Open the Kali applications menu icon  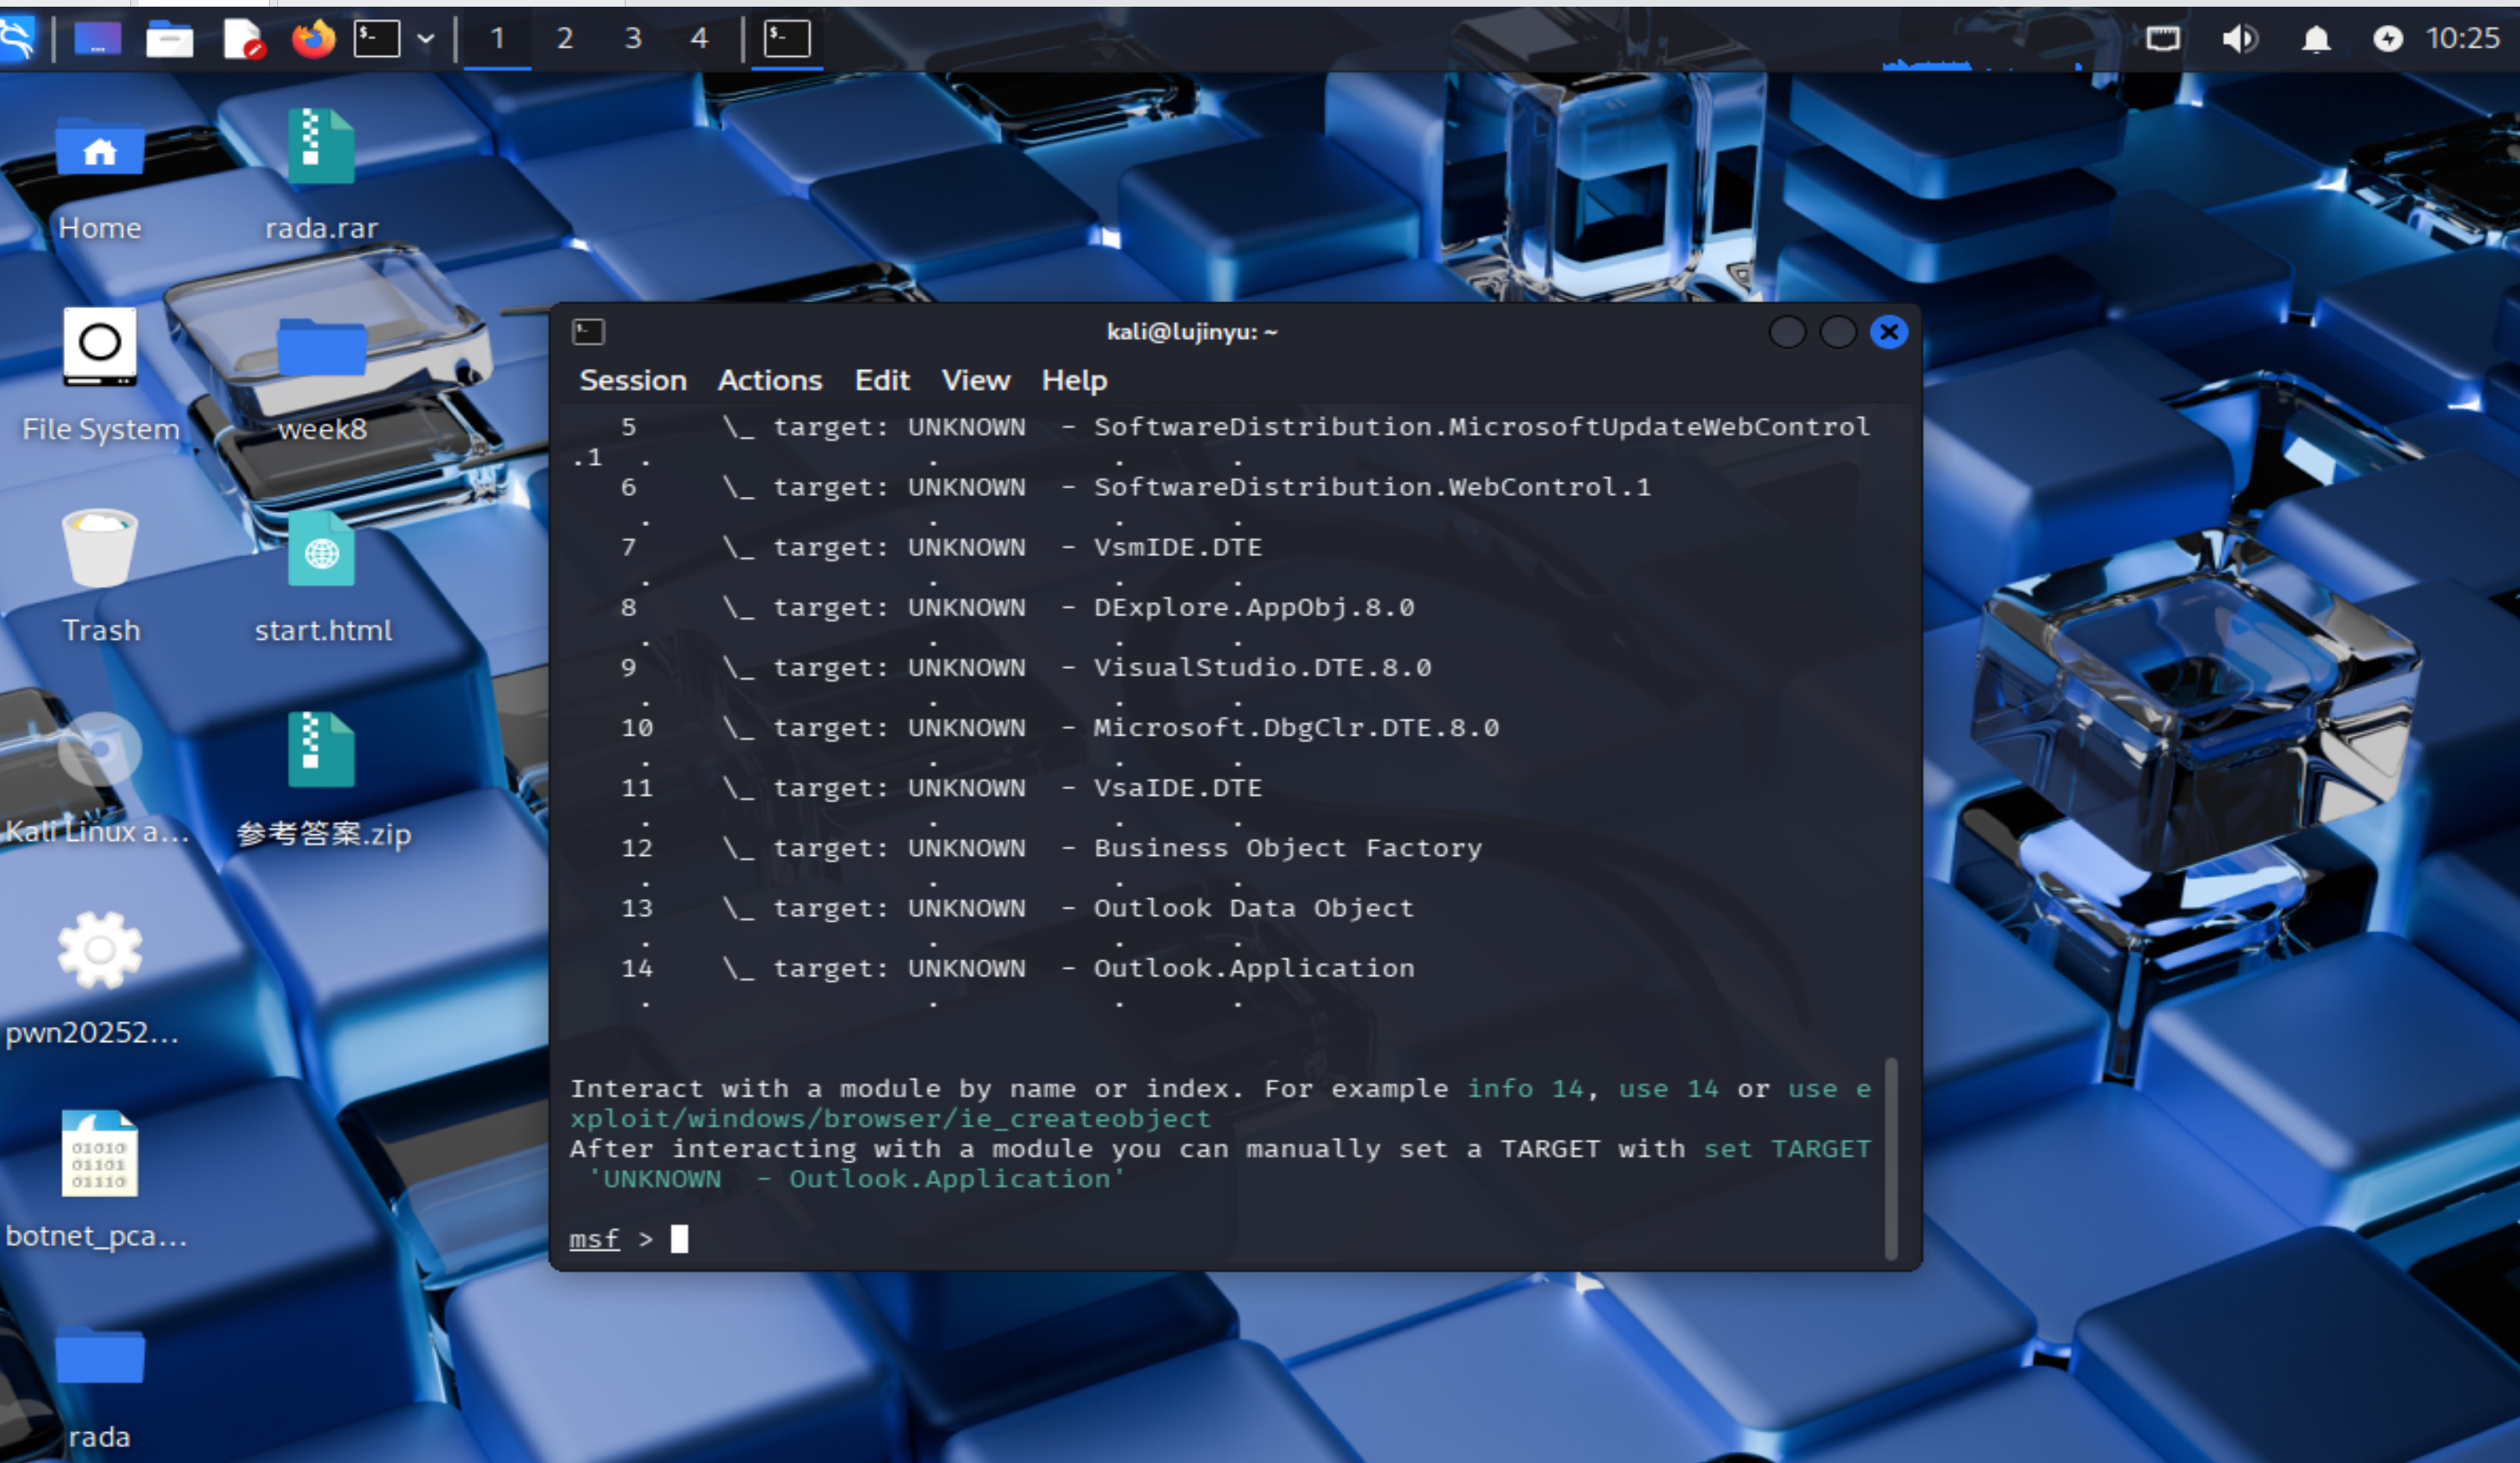coord(17,39)
